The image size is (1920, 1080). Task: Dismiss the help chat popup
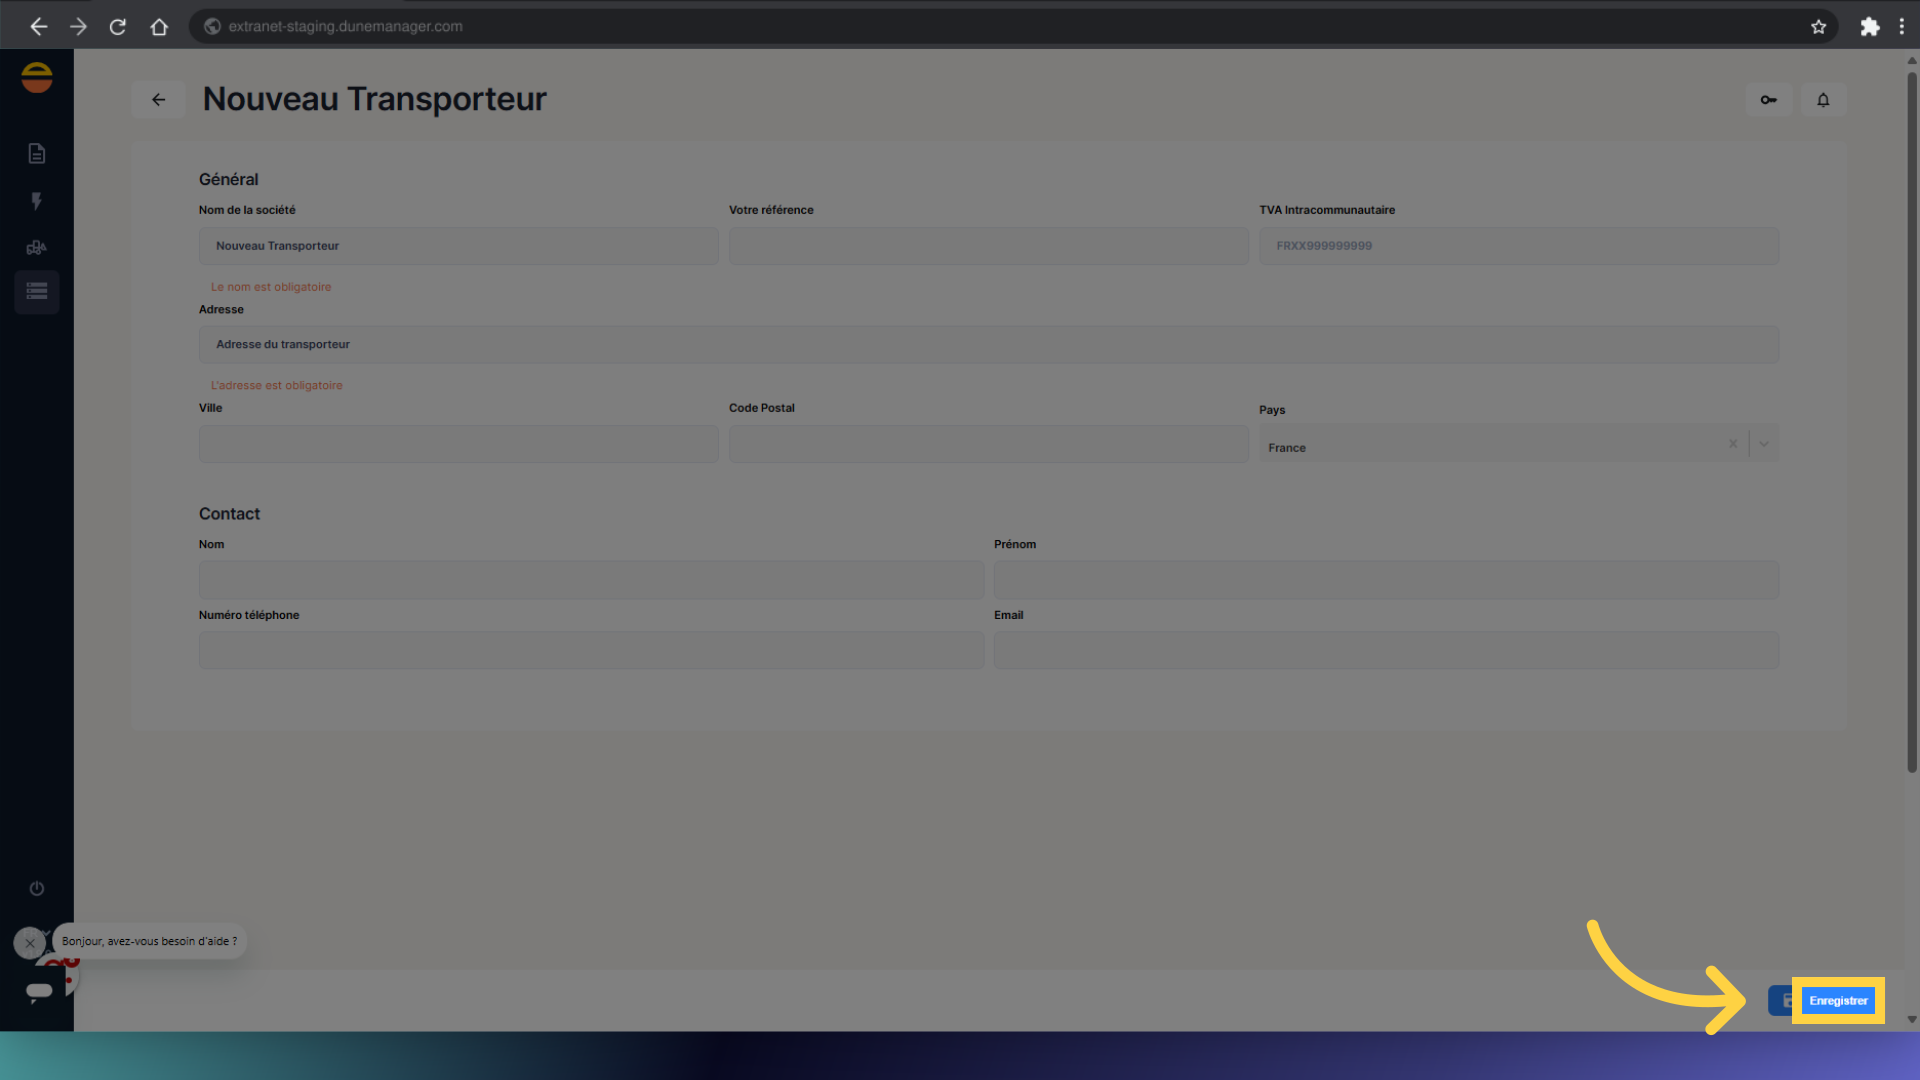click(30, 942)
